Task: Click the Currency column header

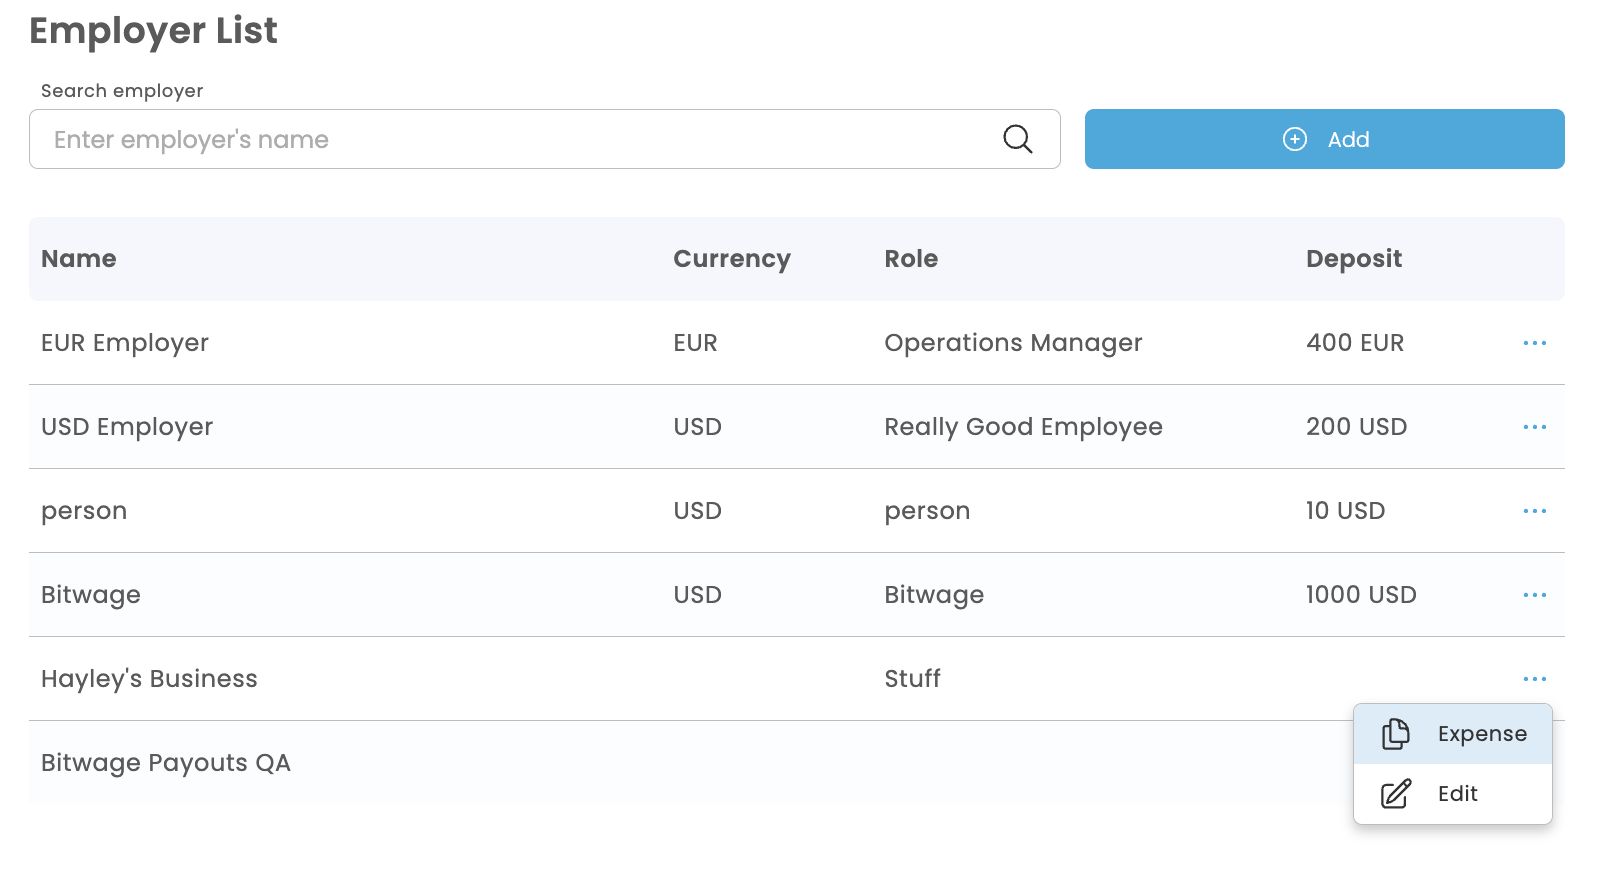Action: [x=731, y=259]
